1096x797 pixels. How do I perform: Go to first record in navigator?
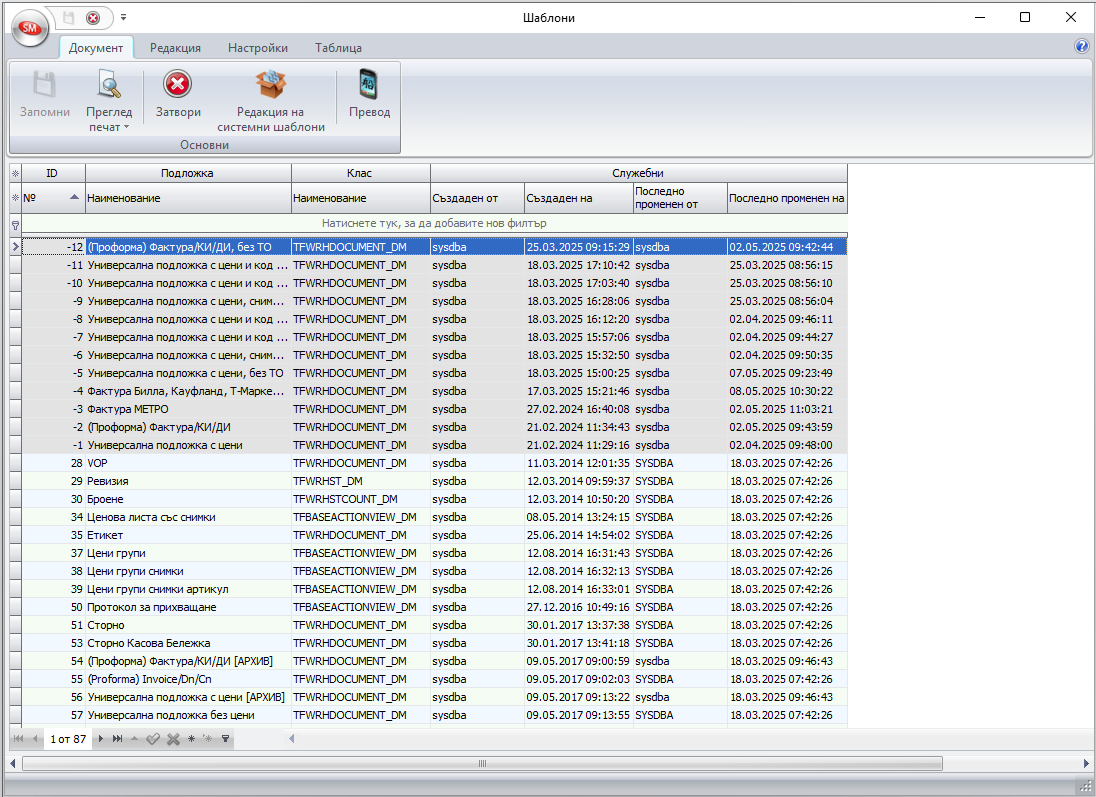point(18,738)
